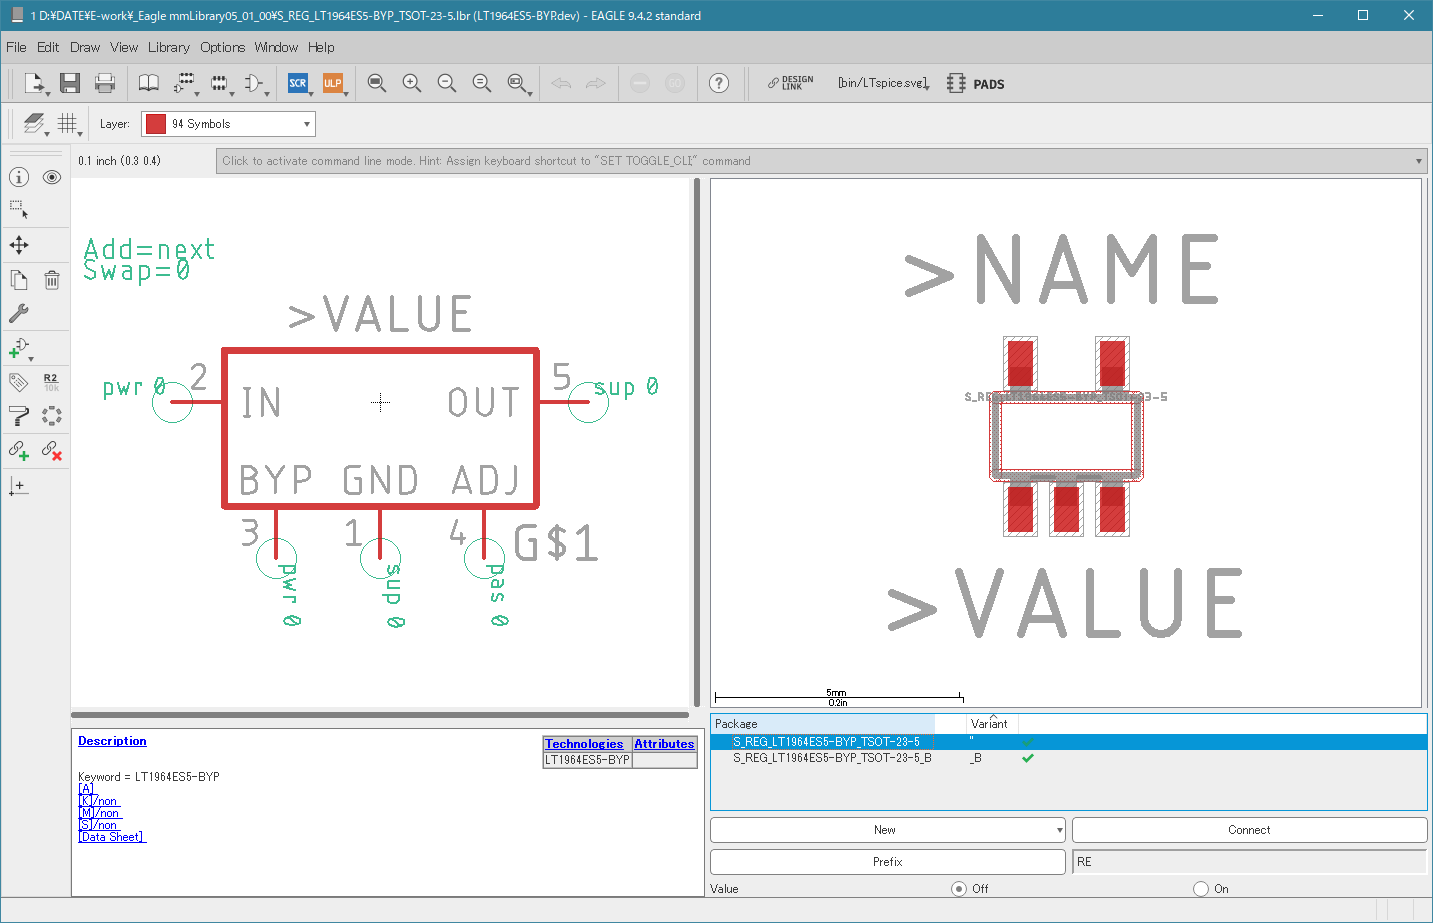Open the library table of contents book icon

[x=148, y=83]
